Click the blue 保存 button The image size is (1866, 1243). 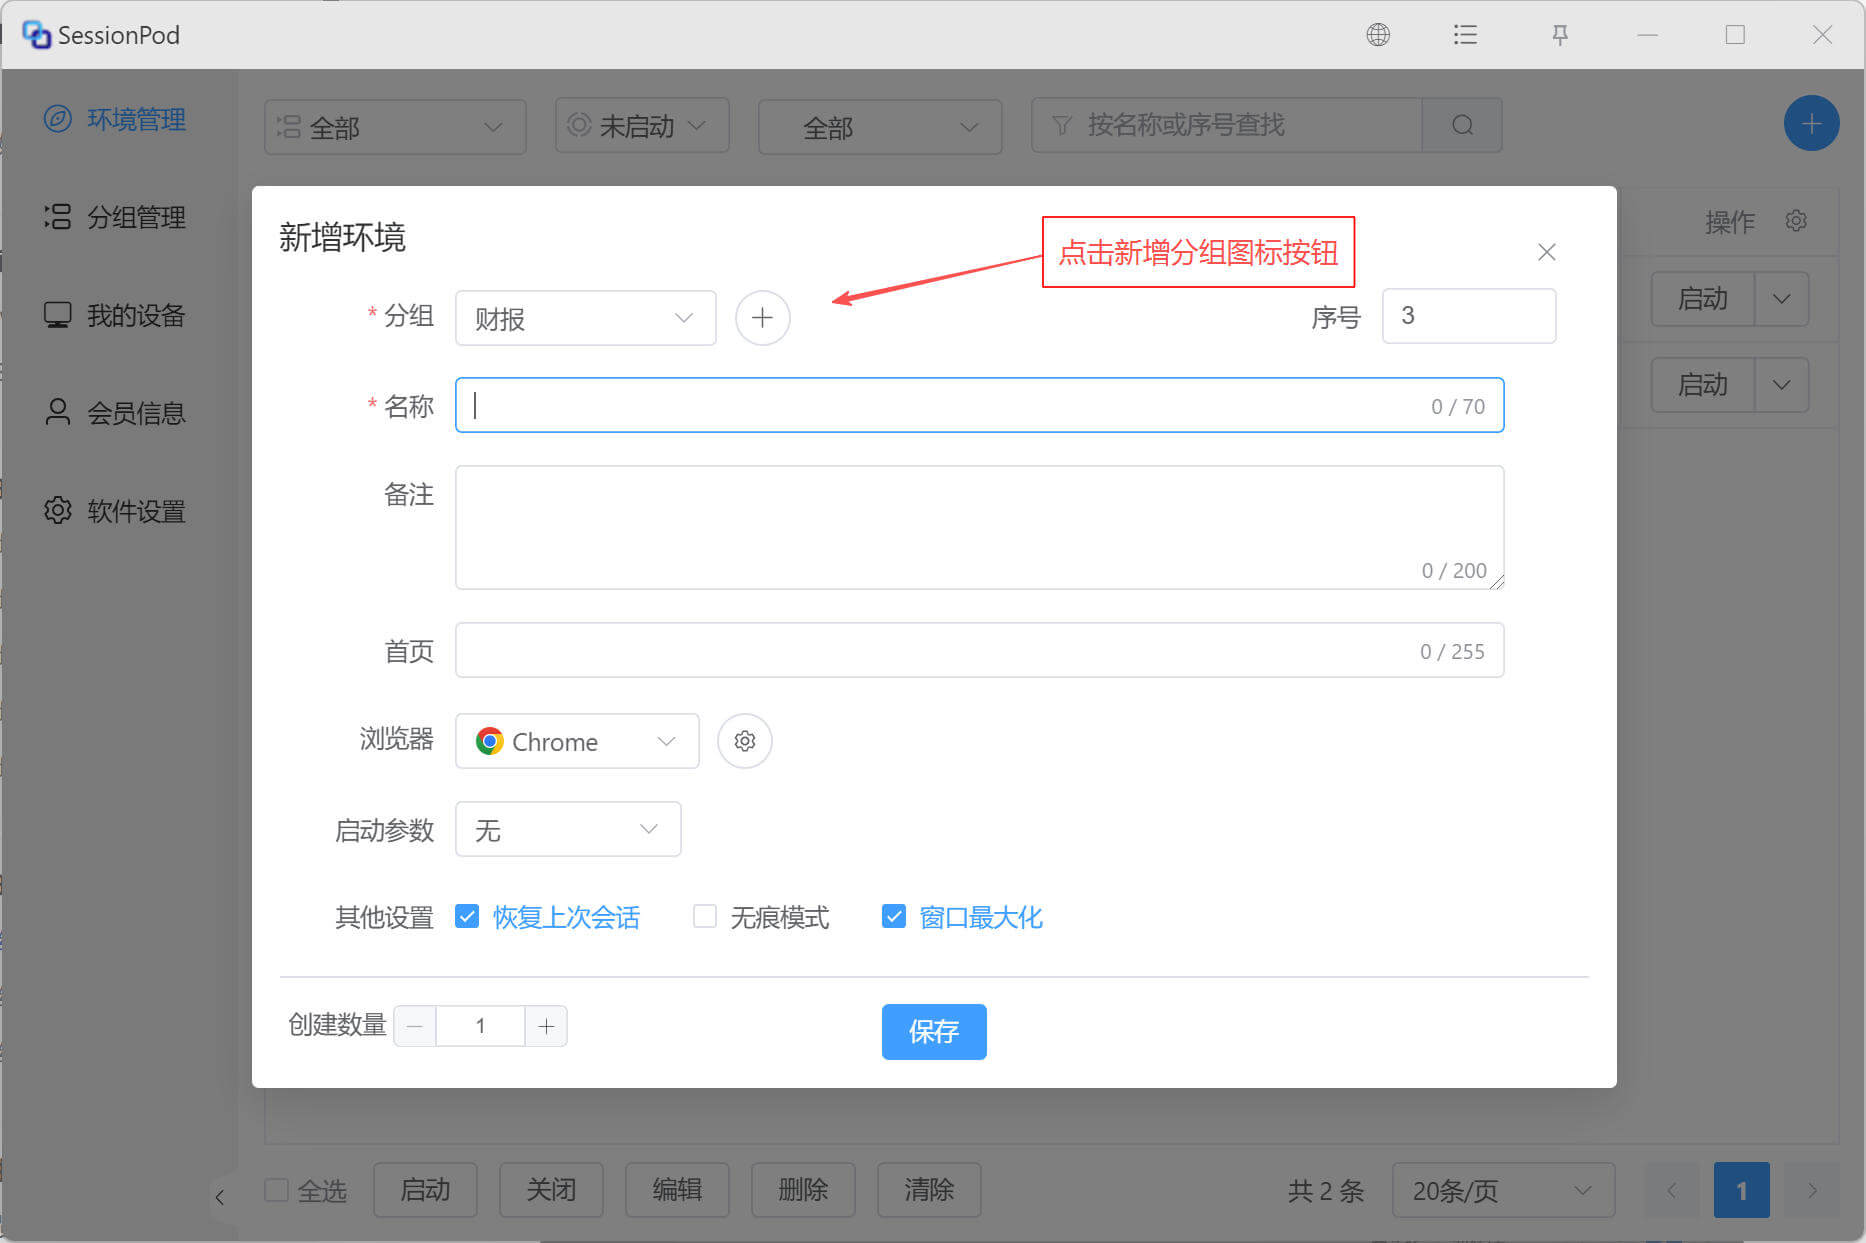(x=934, y=1031)
